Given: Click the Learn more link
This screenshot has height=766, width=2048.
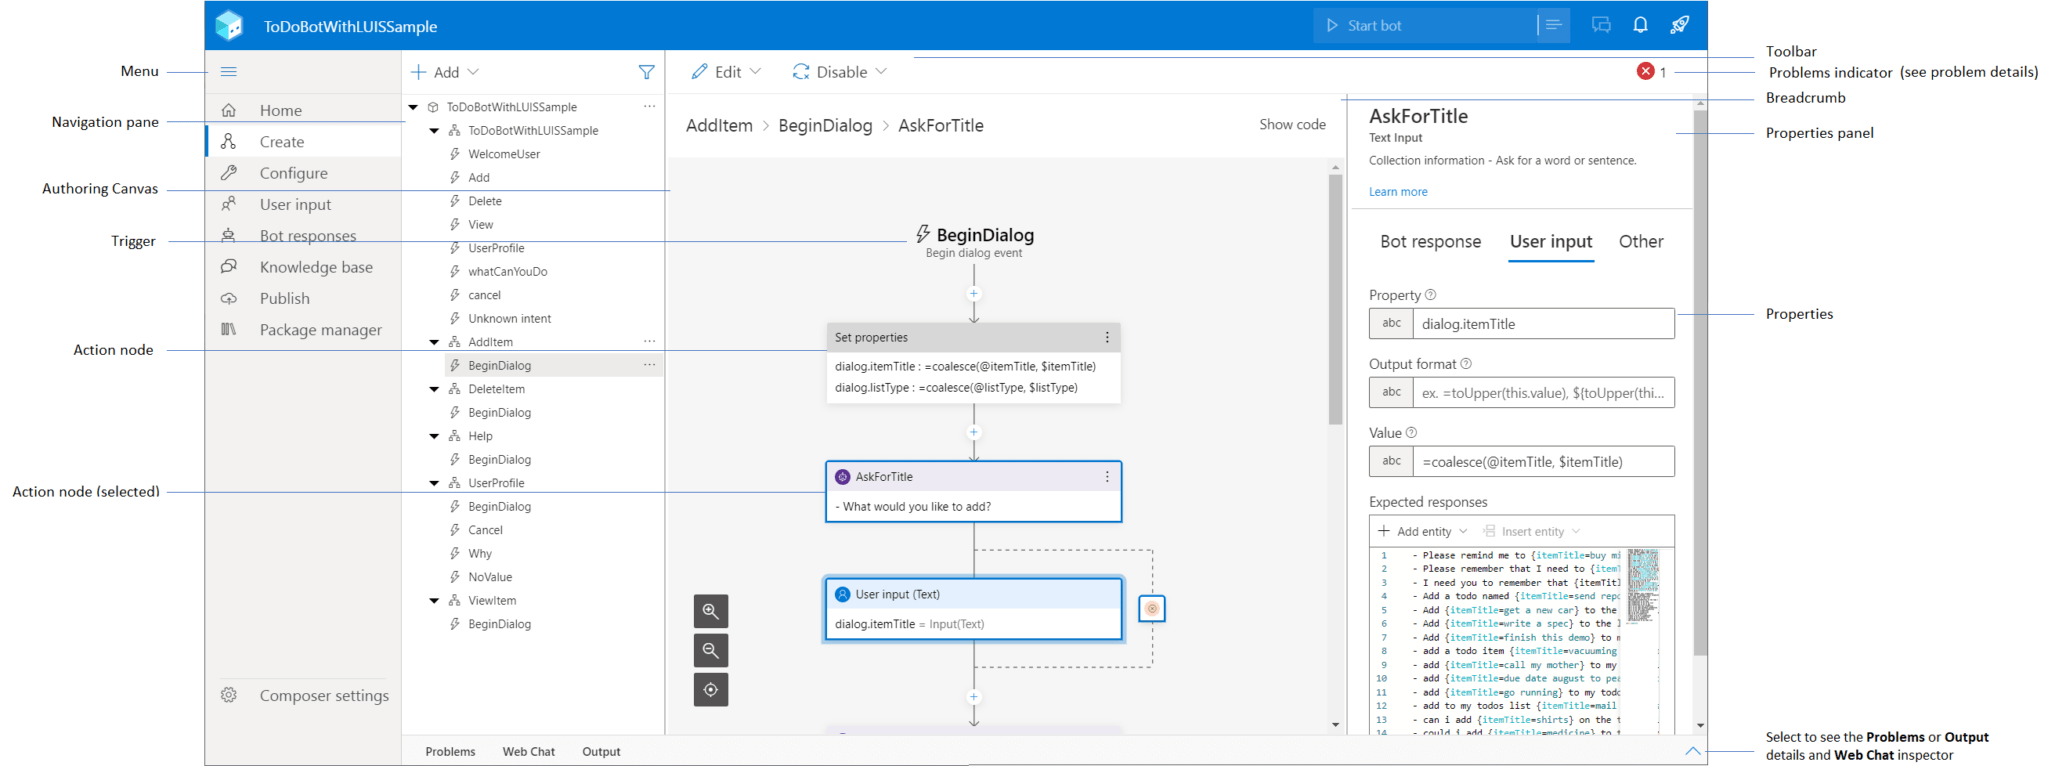Looking at the screenshot, I should (x=1398, y=192).
